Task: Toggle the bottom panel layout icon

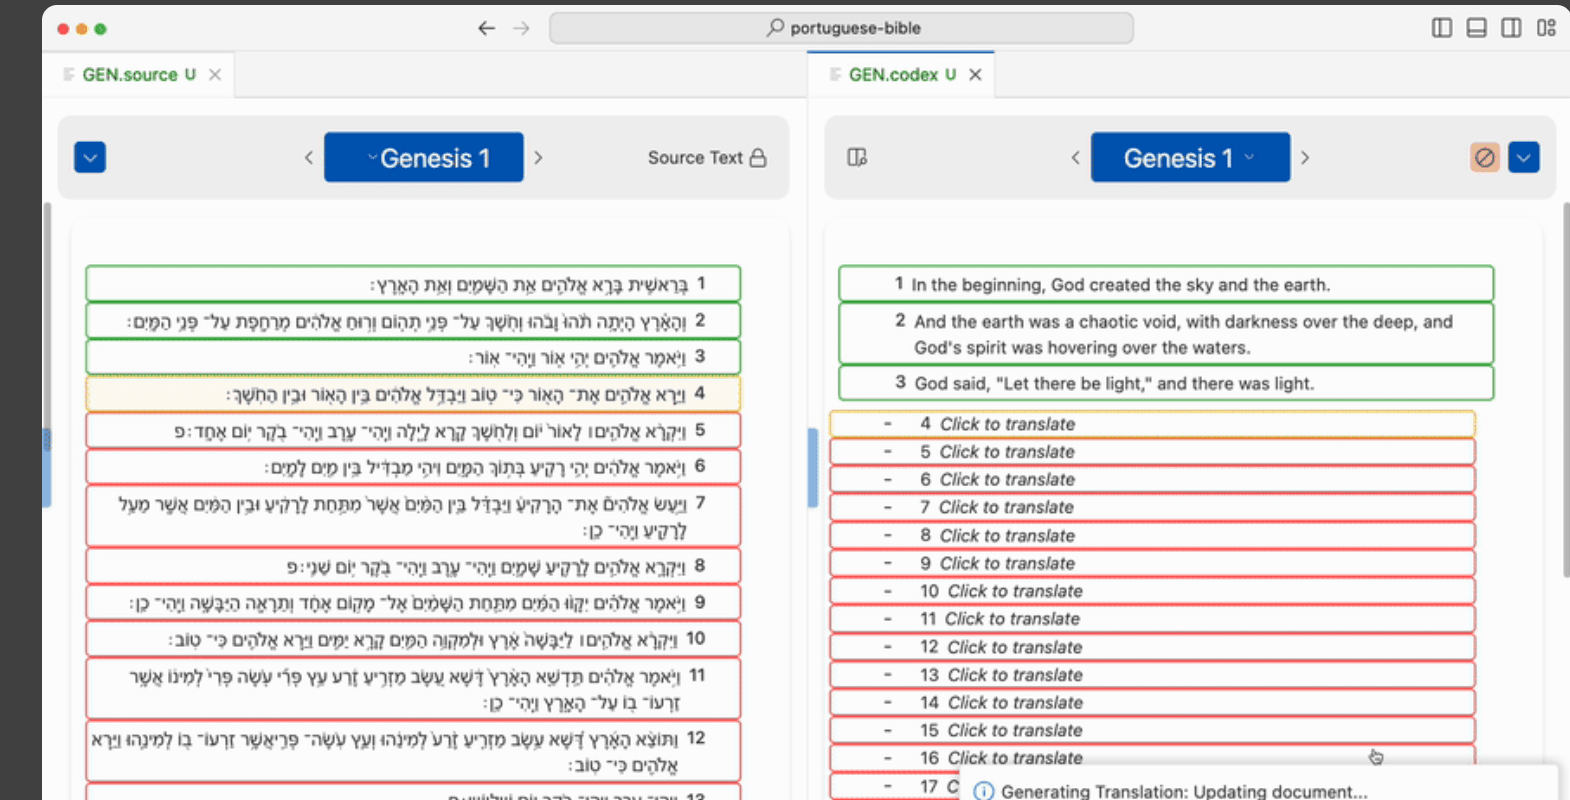Action: point(1476,28)
